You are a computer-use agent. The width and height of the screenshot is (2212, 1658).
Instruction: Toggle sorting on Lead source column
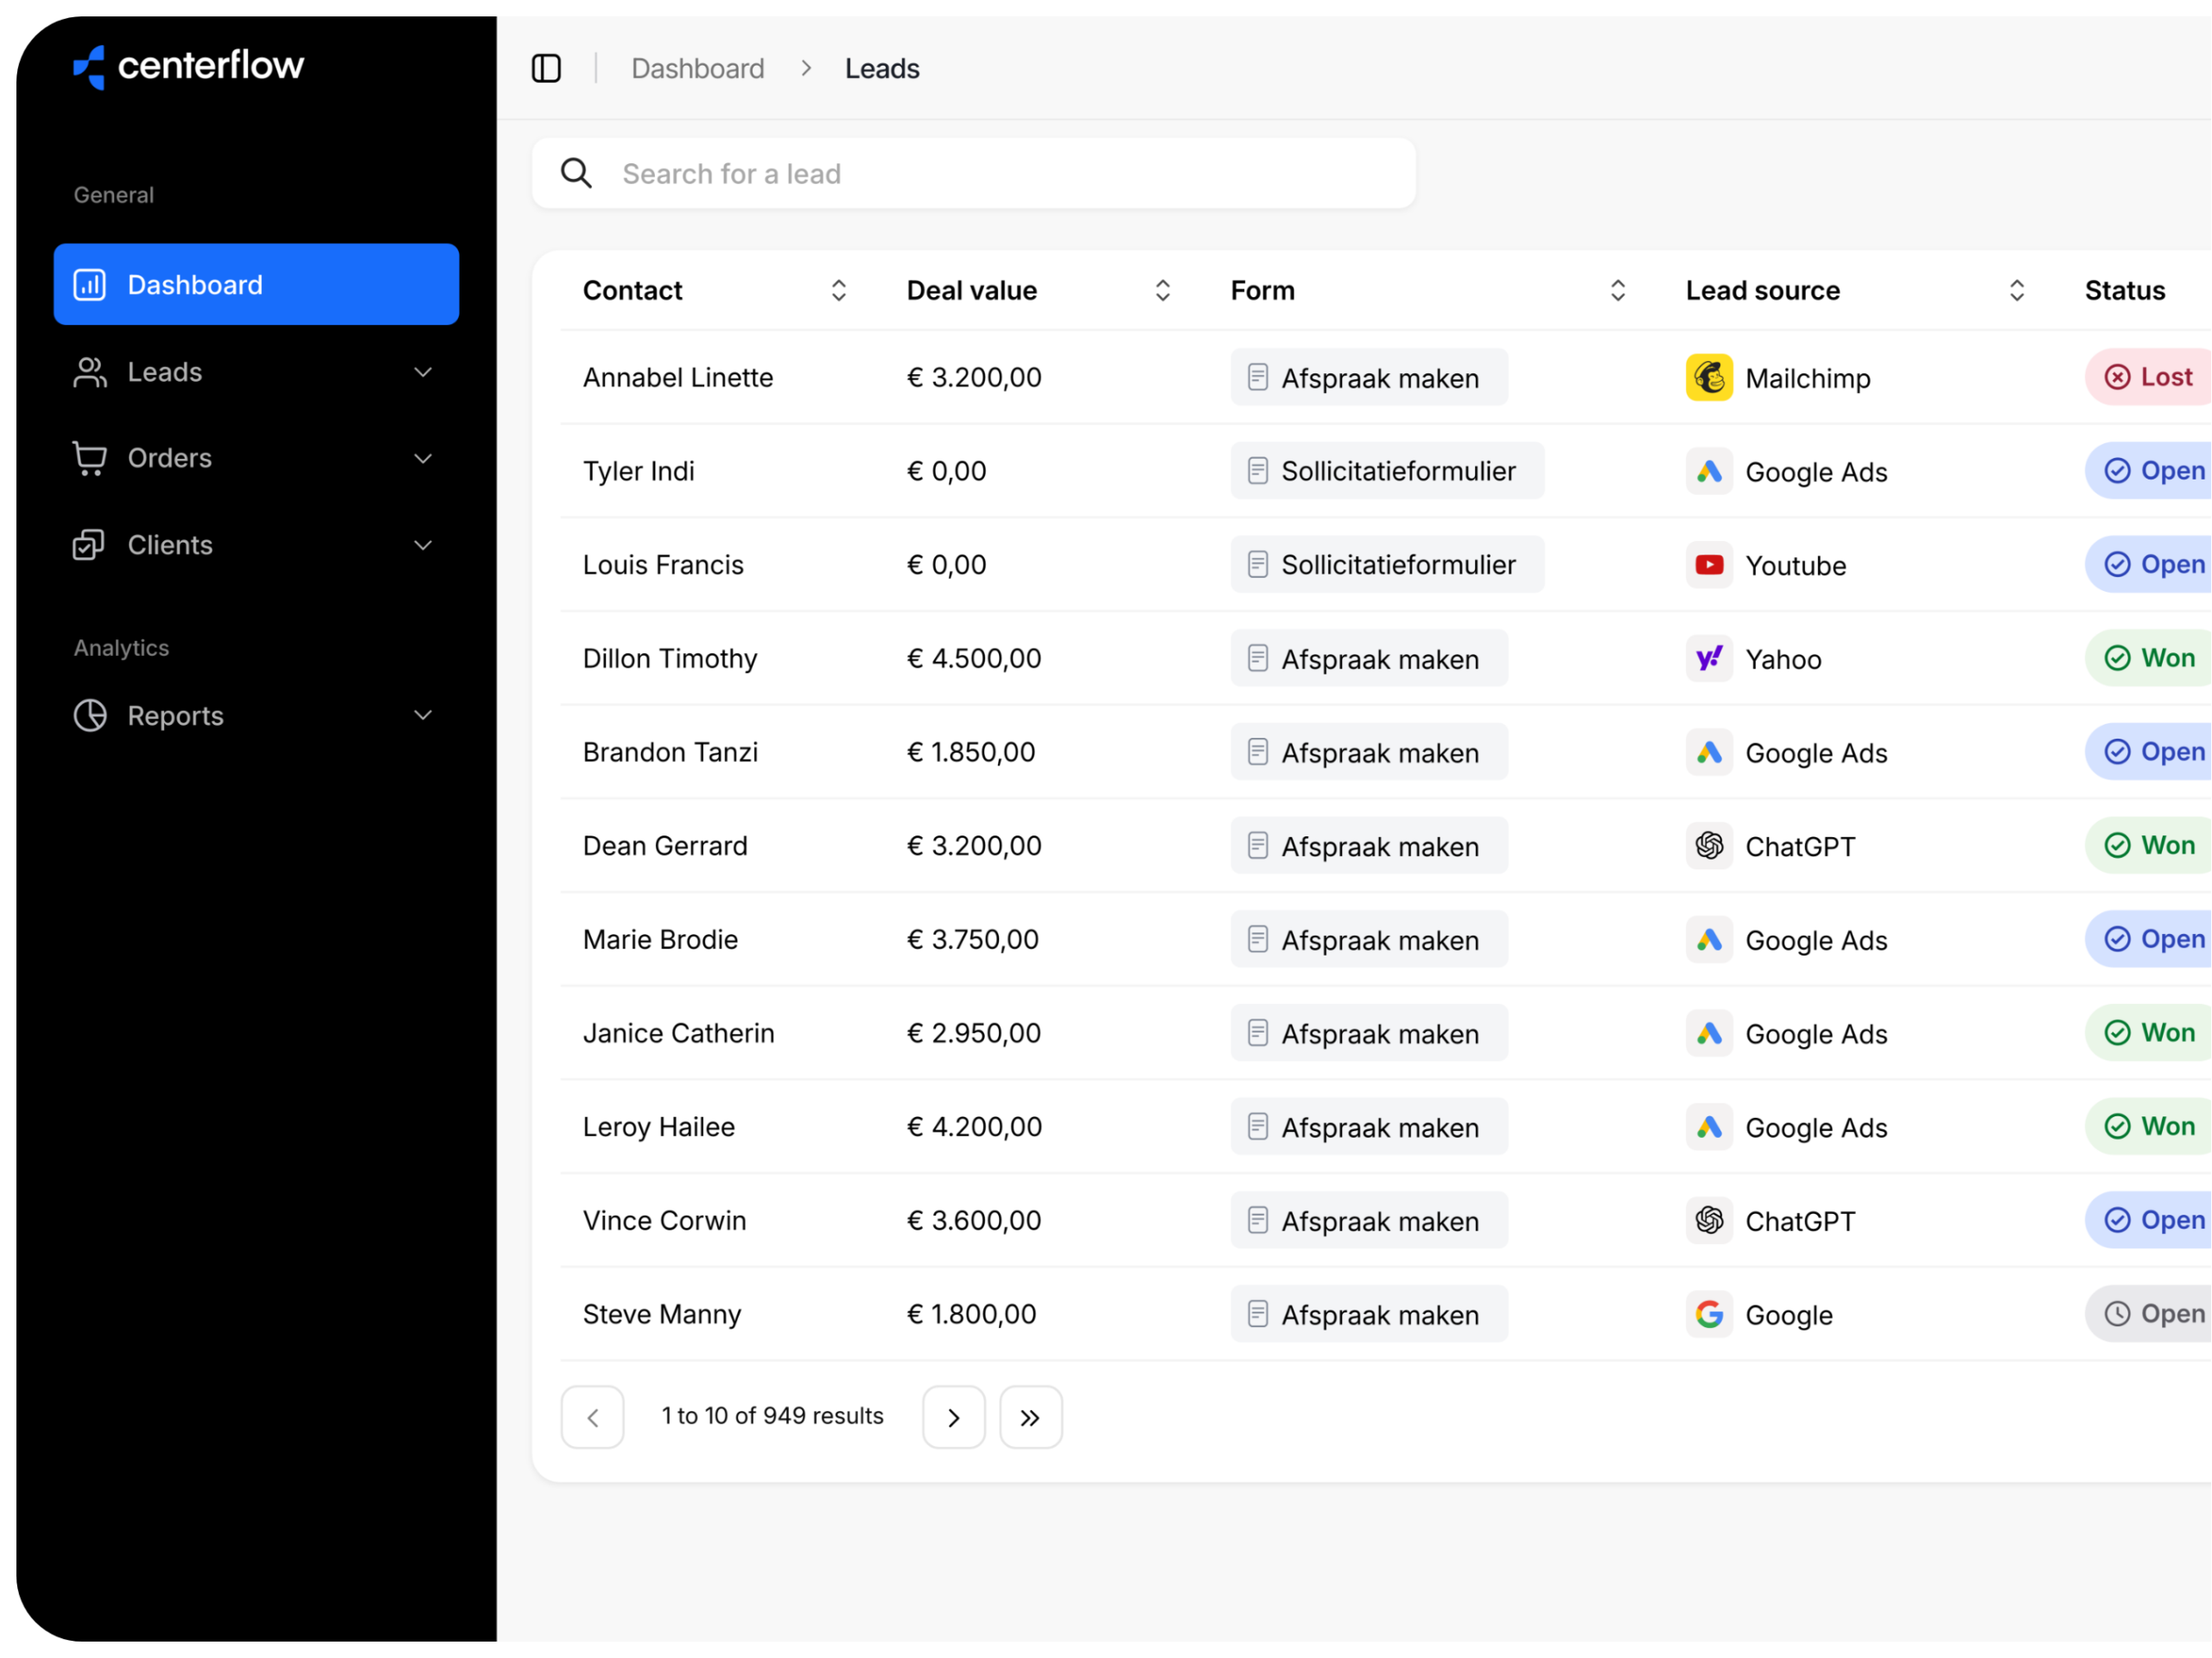tap(2016, 291)
